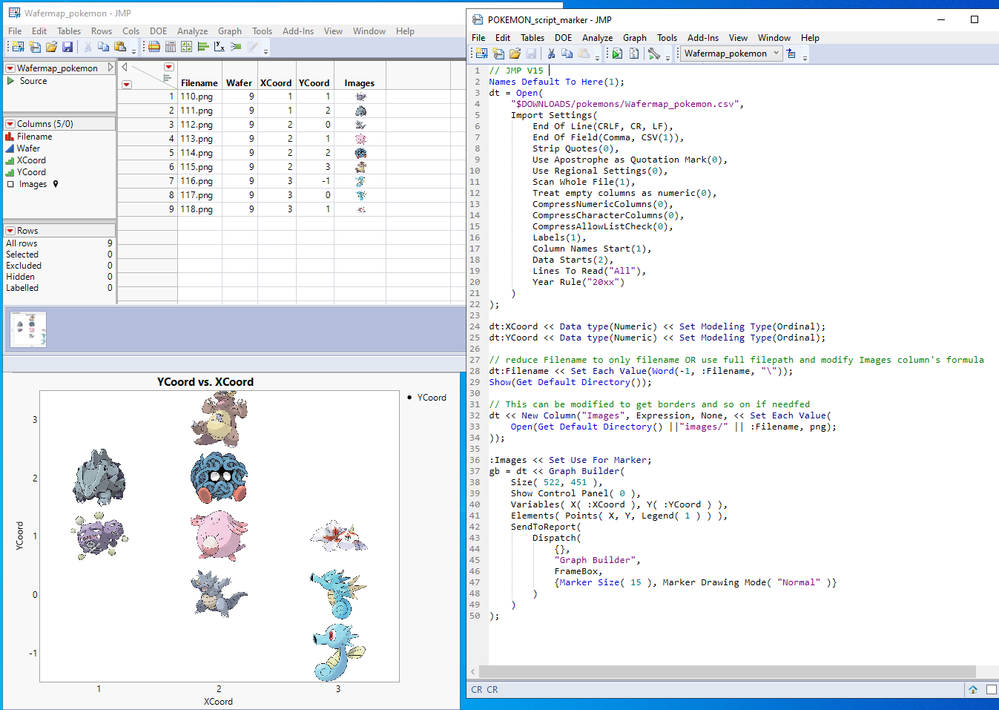Toggle the checkbox next to the Images column
Viewport: 999px width, 710px height.
pyautogui.click(x=10, y=184)
